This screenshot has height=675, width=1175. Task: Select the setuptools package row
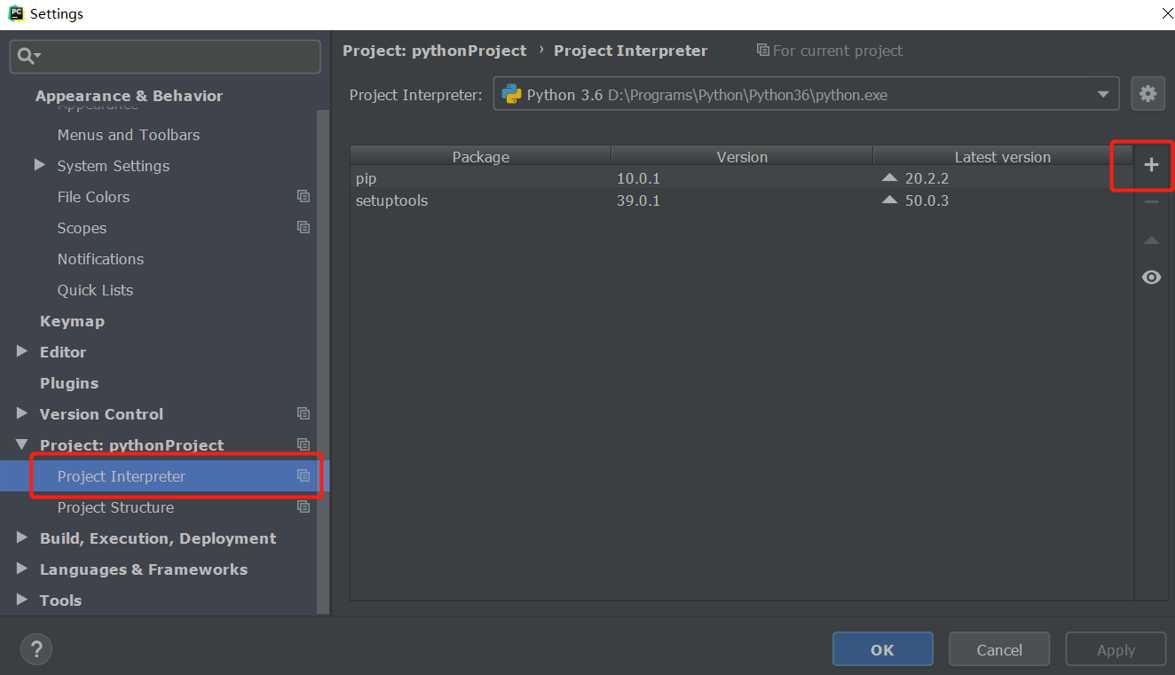tap(741, 201)
